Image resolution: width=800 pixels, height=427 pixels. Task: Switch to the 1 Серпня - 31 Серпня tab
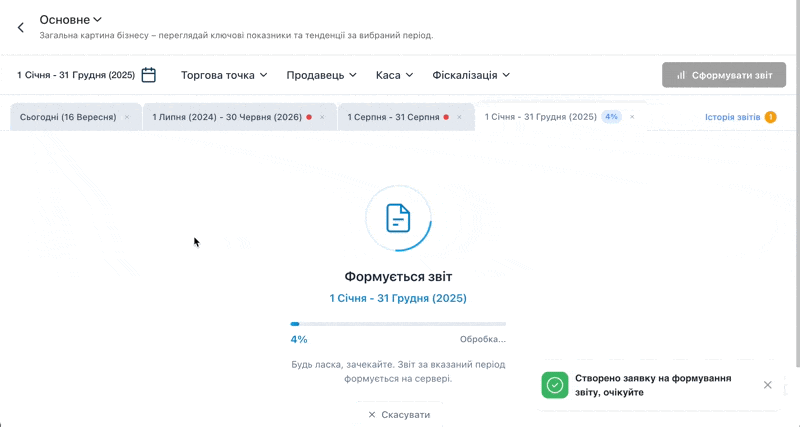pyautogui.click(x=393, y=117)
